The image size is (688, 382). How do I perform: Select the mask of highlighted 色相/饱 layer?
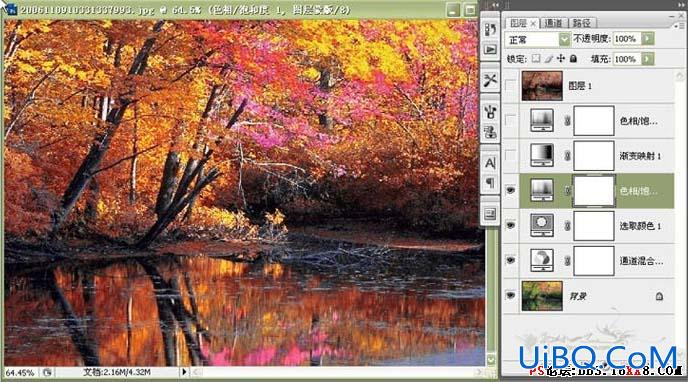click(594, 191)
